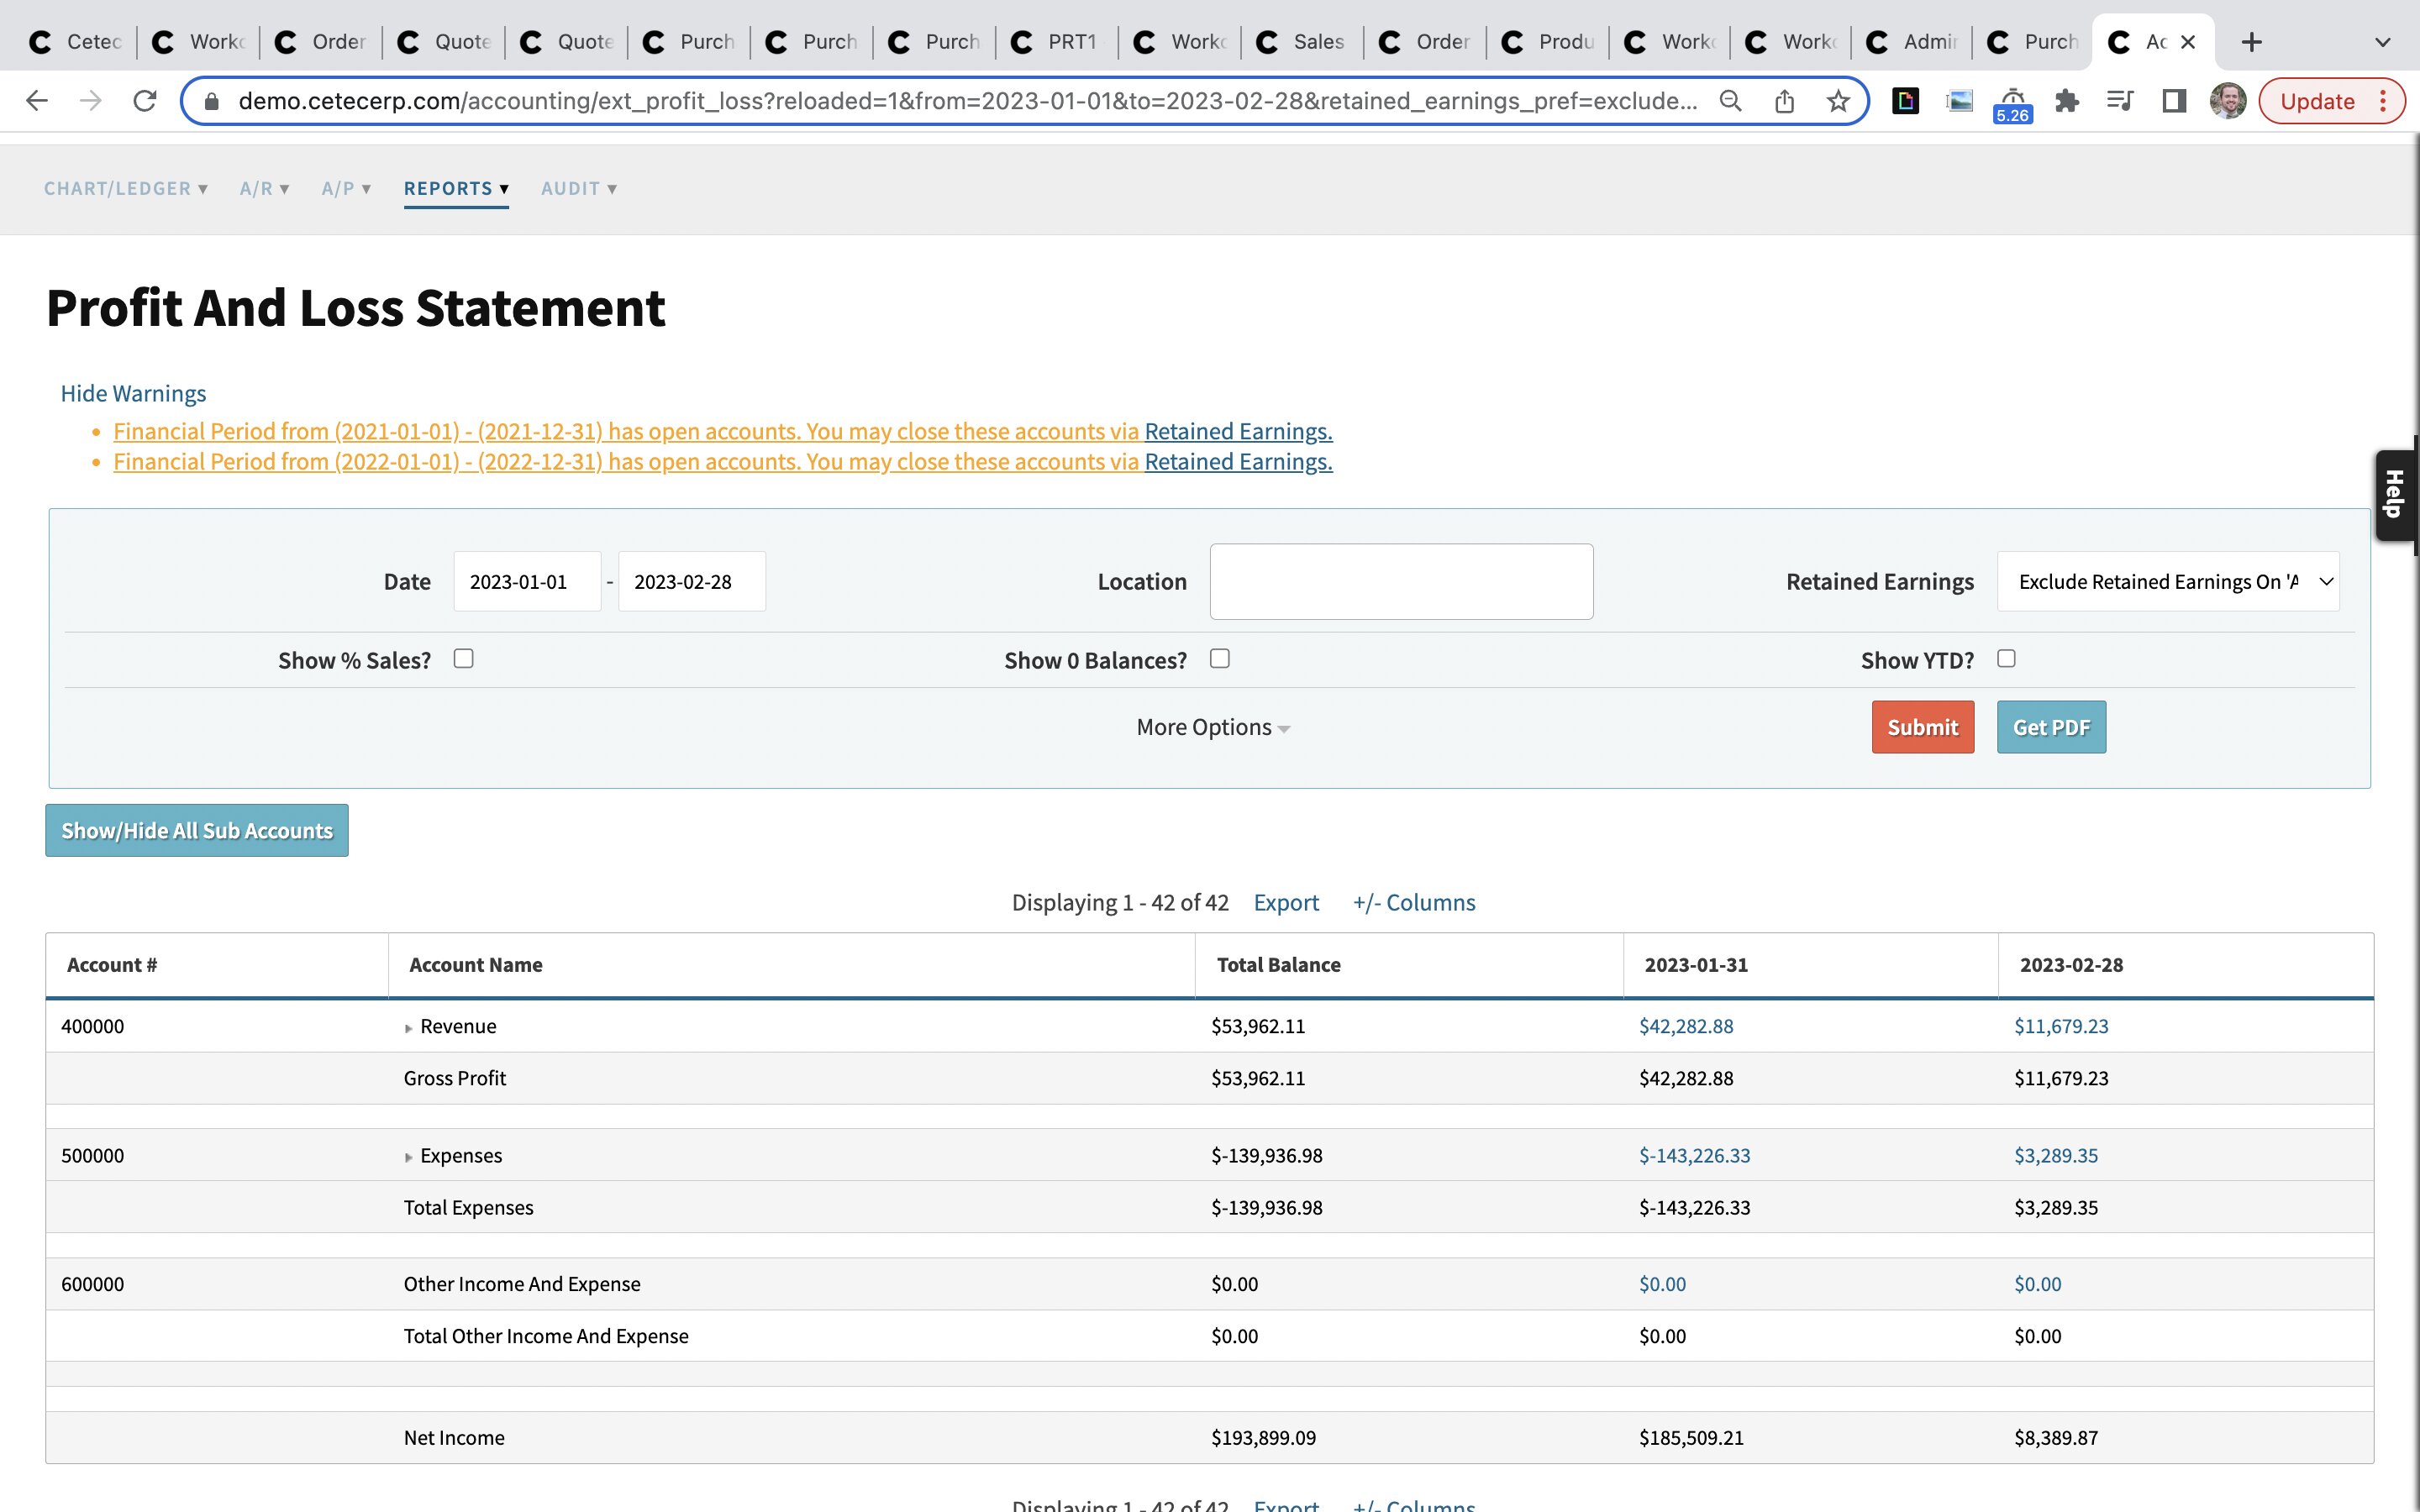Check the Show 0 Balances box
Screen dimensions: 2420x1512
pyautogui.click(x=1219, y=658)
